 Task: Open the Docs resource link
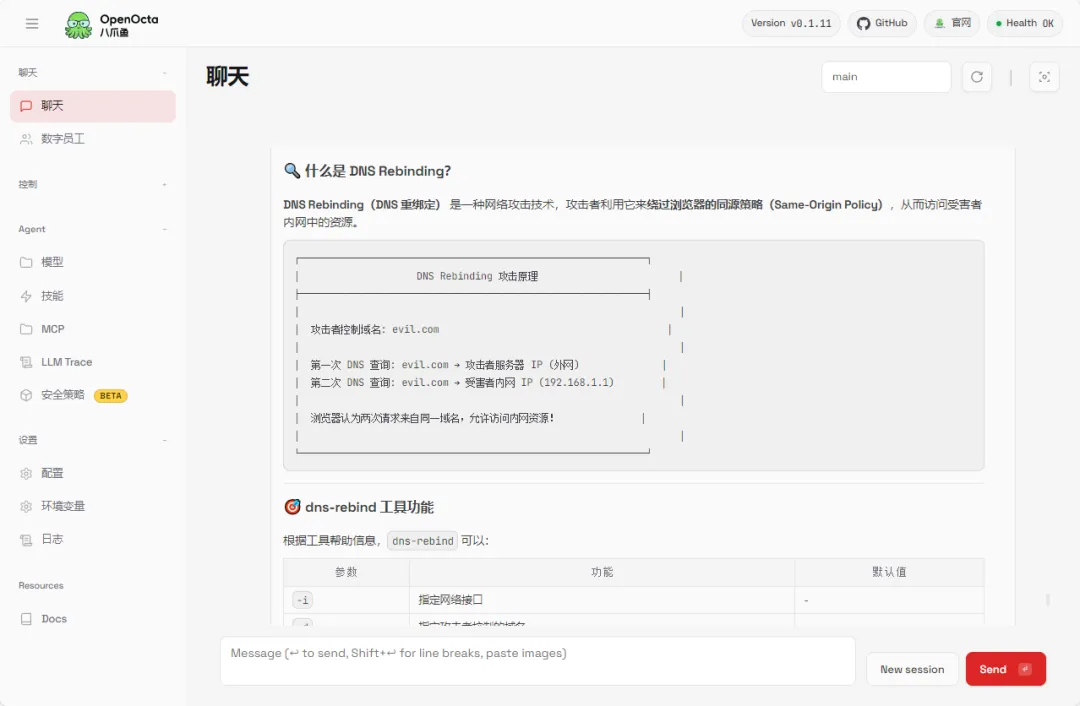point(93,619)
